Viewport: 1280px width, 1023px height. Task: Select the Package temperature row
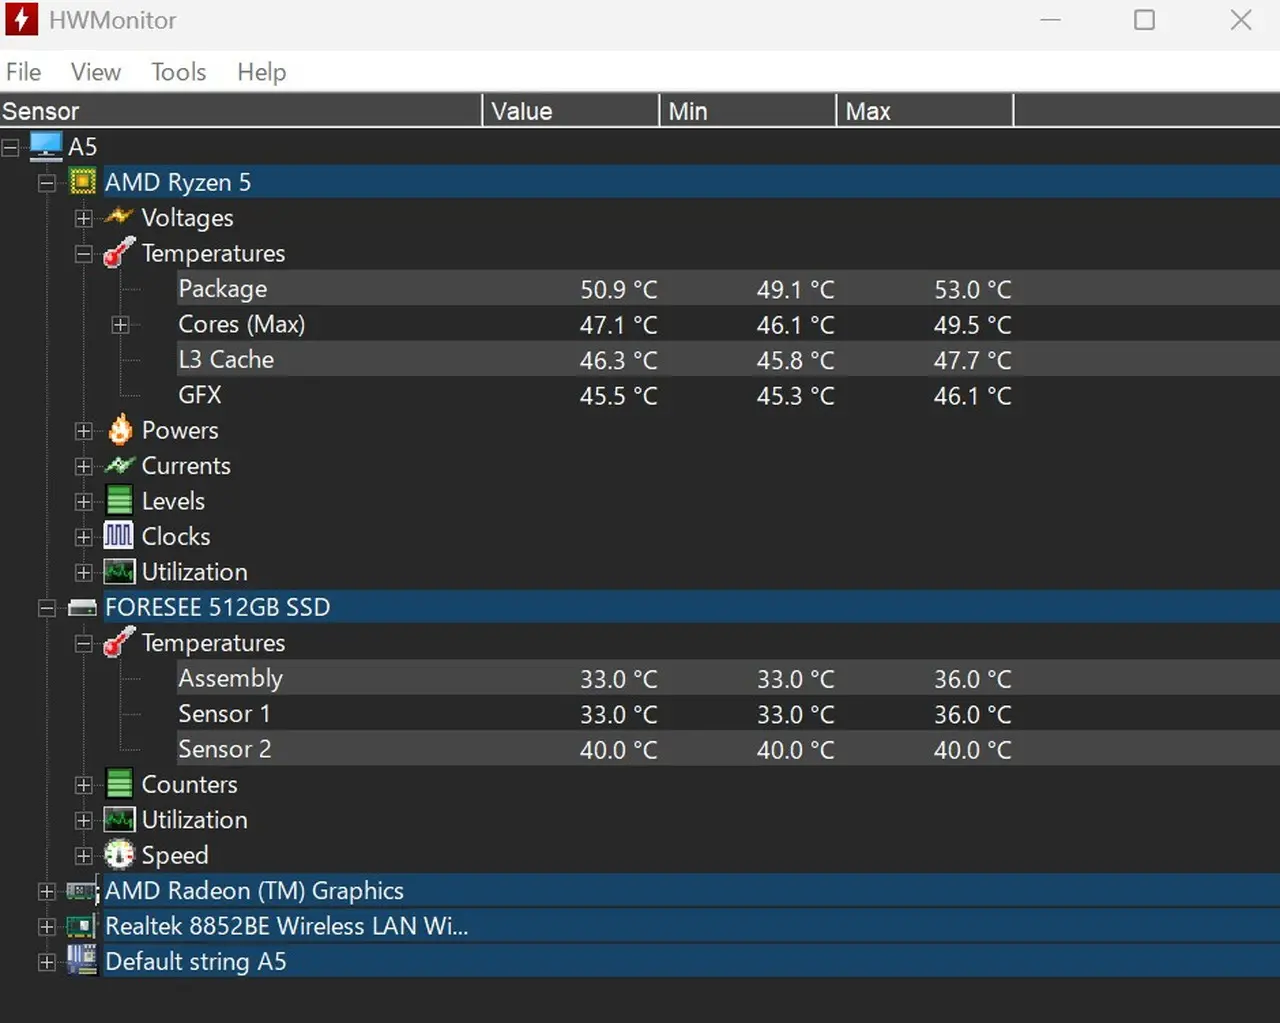(x=223, y=289)
